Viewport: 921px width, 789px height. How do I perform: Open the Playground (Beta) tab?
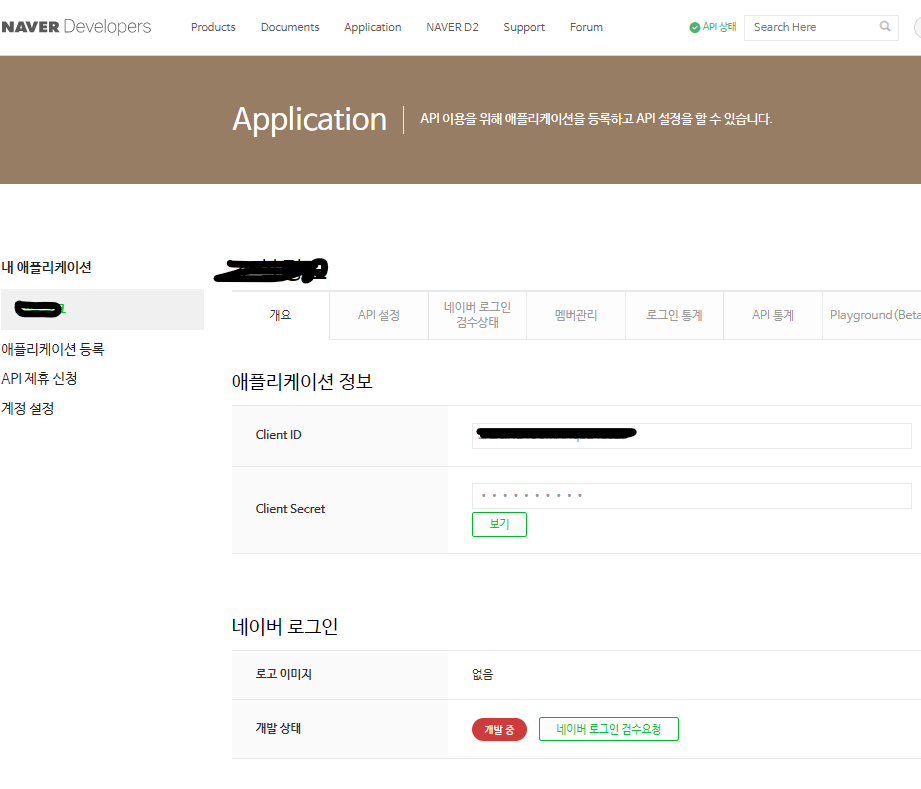874,315
